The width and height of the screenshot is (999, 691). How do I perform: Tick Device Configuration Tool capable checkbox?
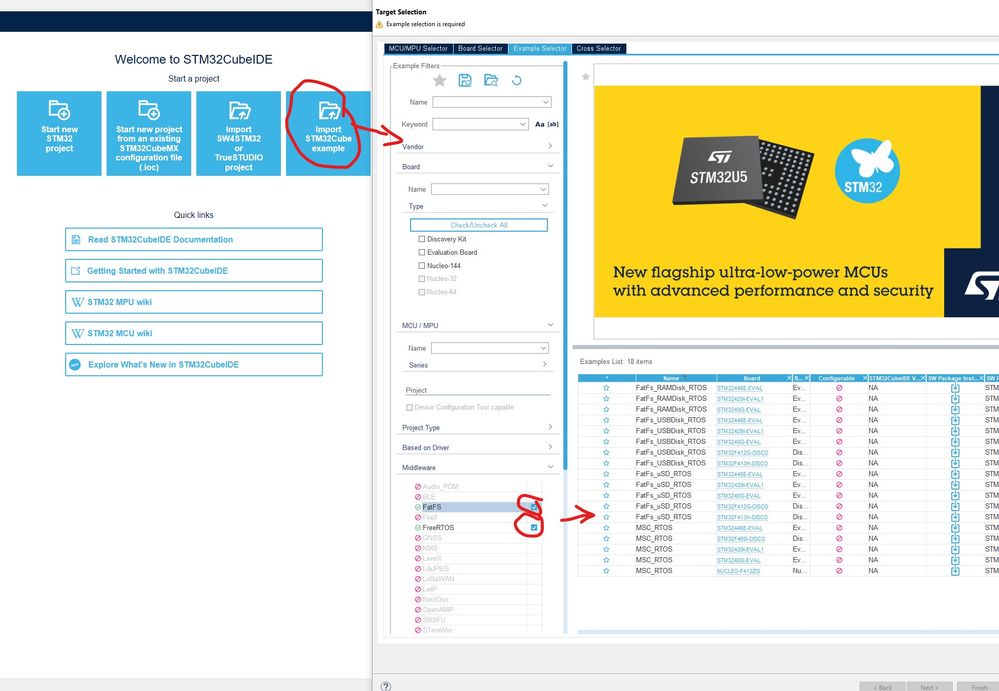[x=410, y=408]
